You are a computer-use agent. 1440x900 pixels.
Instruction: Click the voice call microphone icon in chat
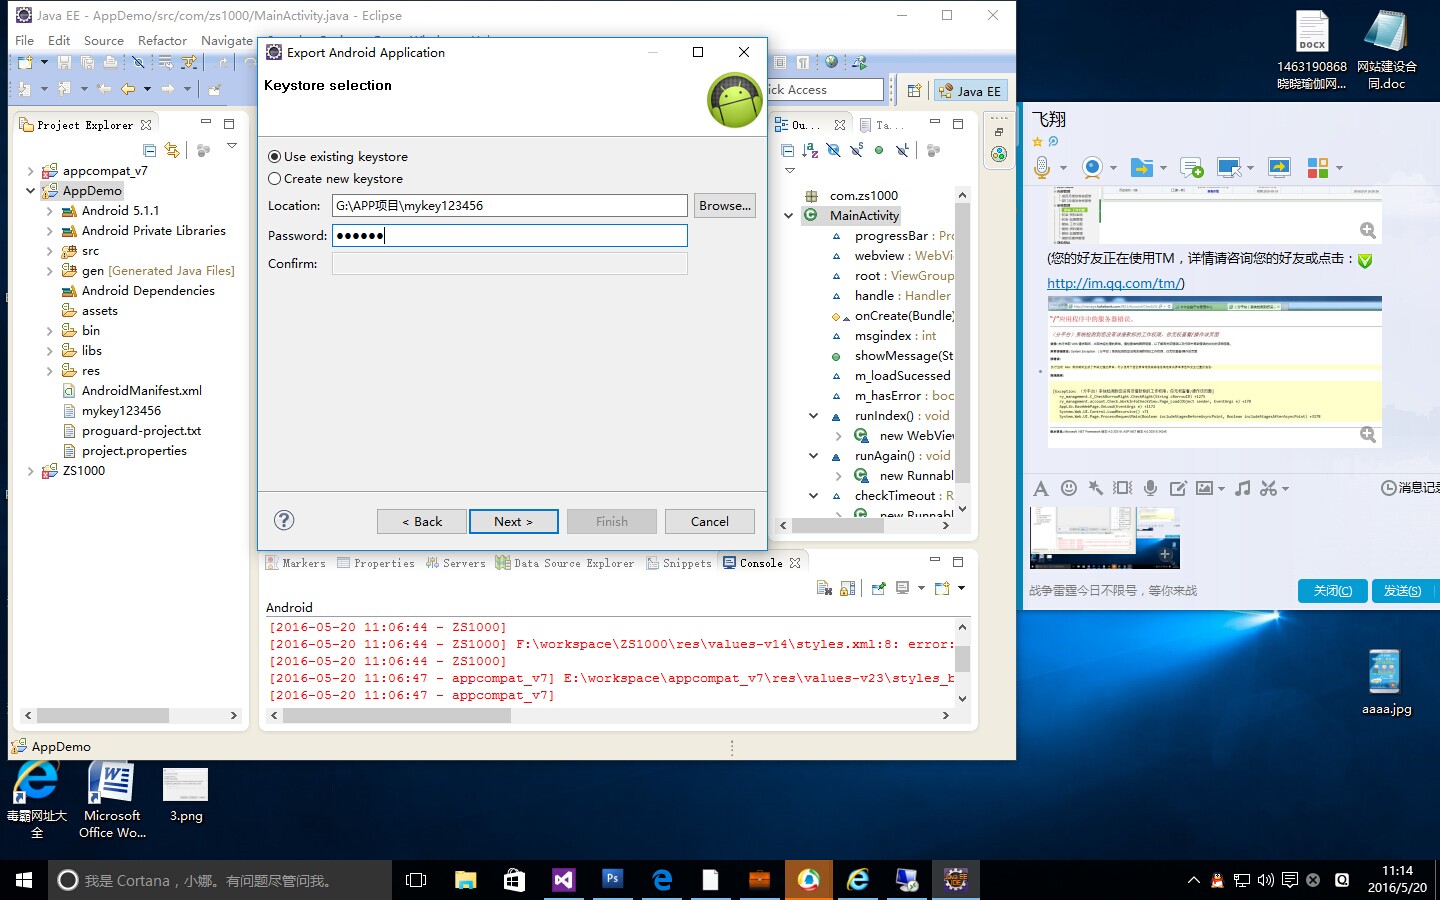coord(1042,167)
